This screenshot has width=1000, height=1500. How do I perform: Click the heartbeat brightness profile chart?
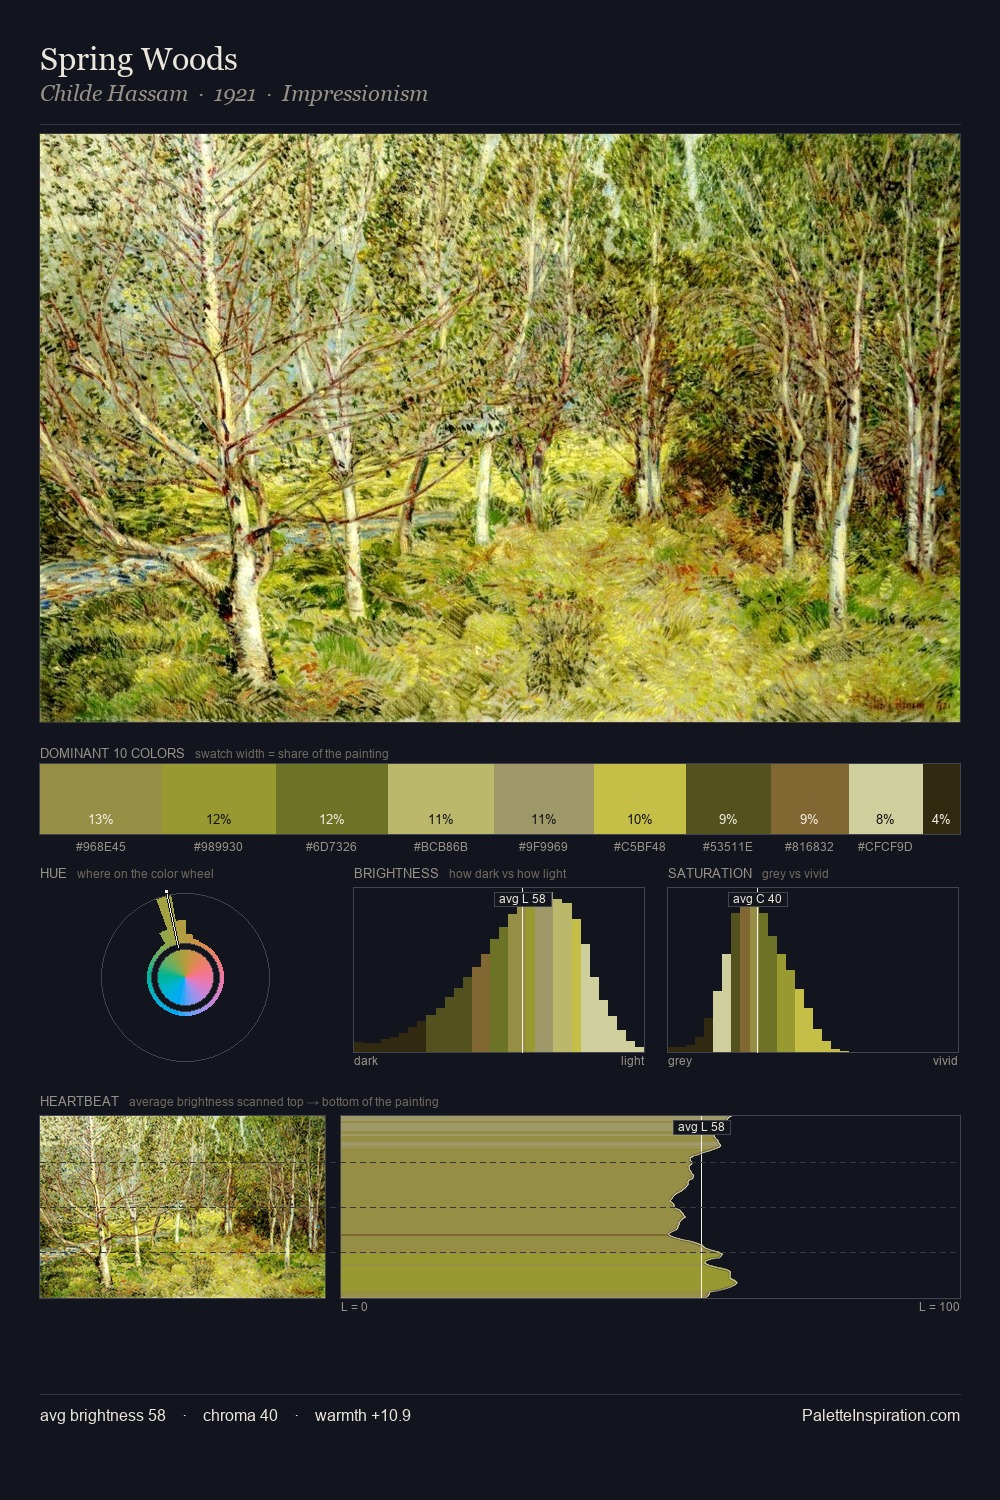pyautogui.click(x=650, y=1207)
